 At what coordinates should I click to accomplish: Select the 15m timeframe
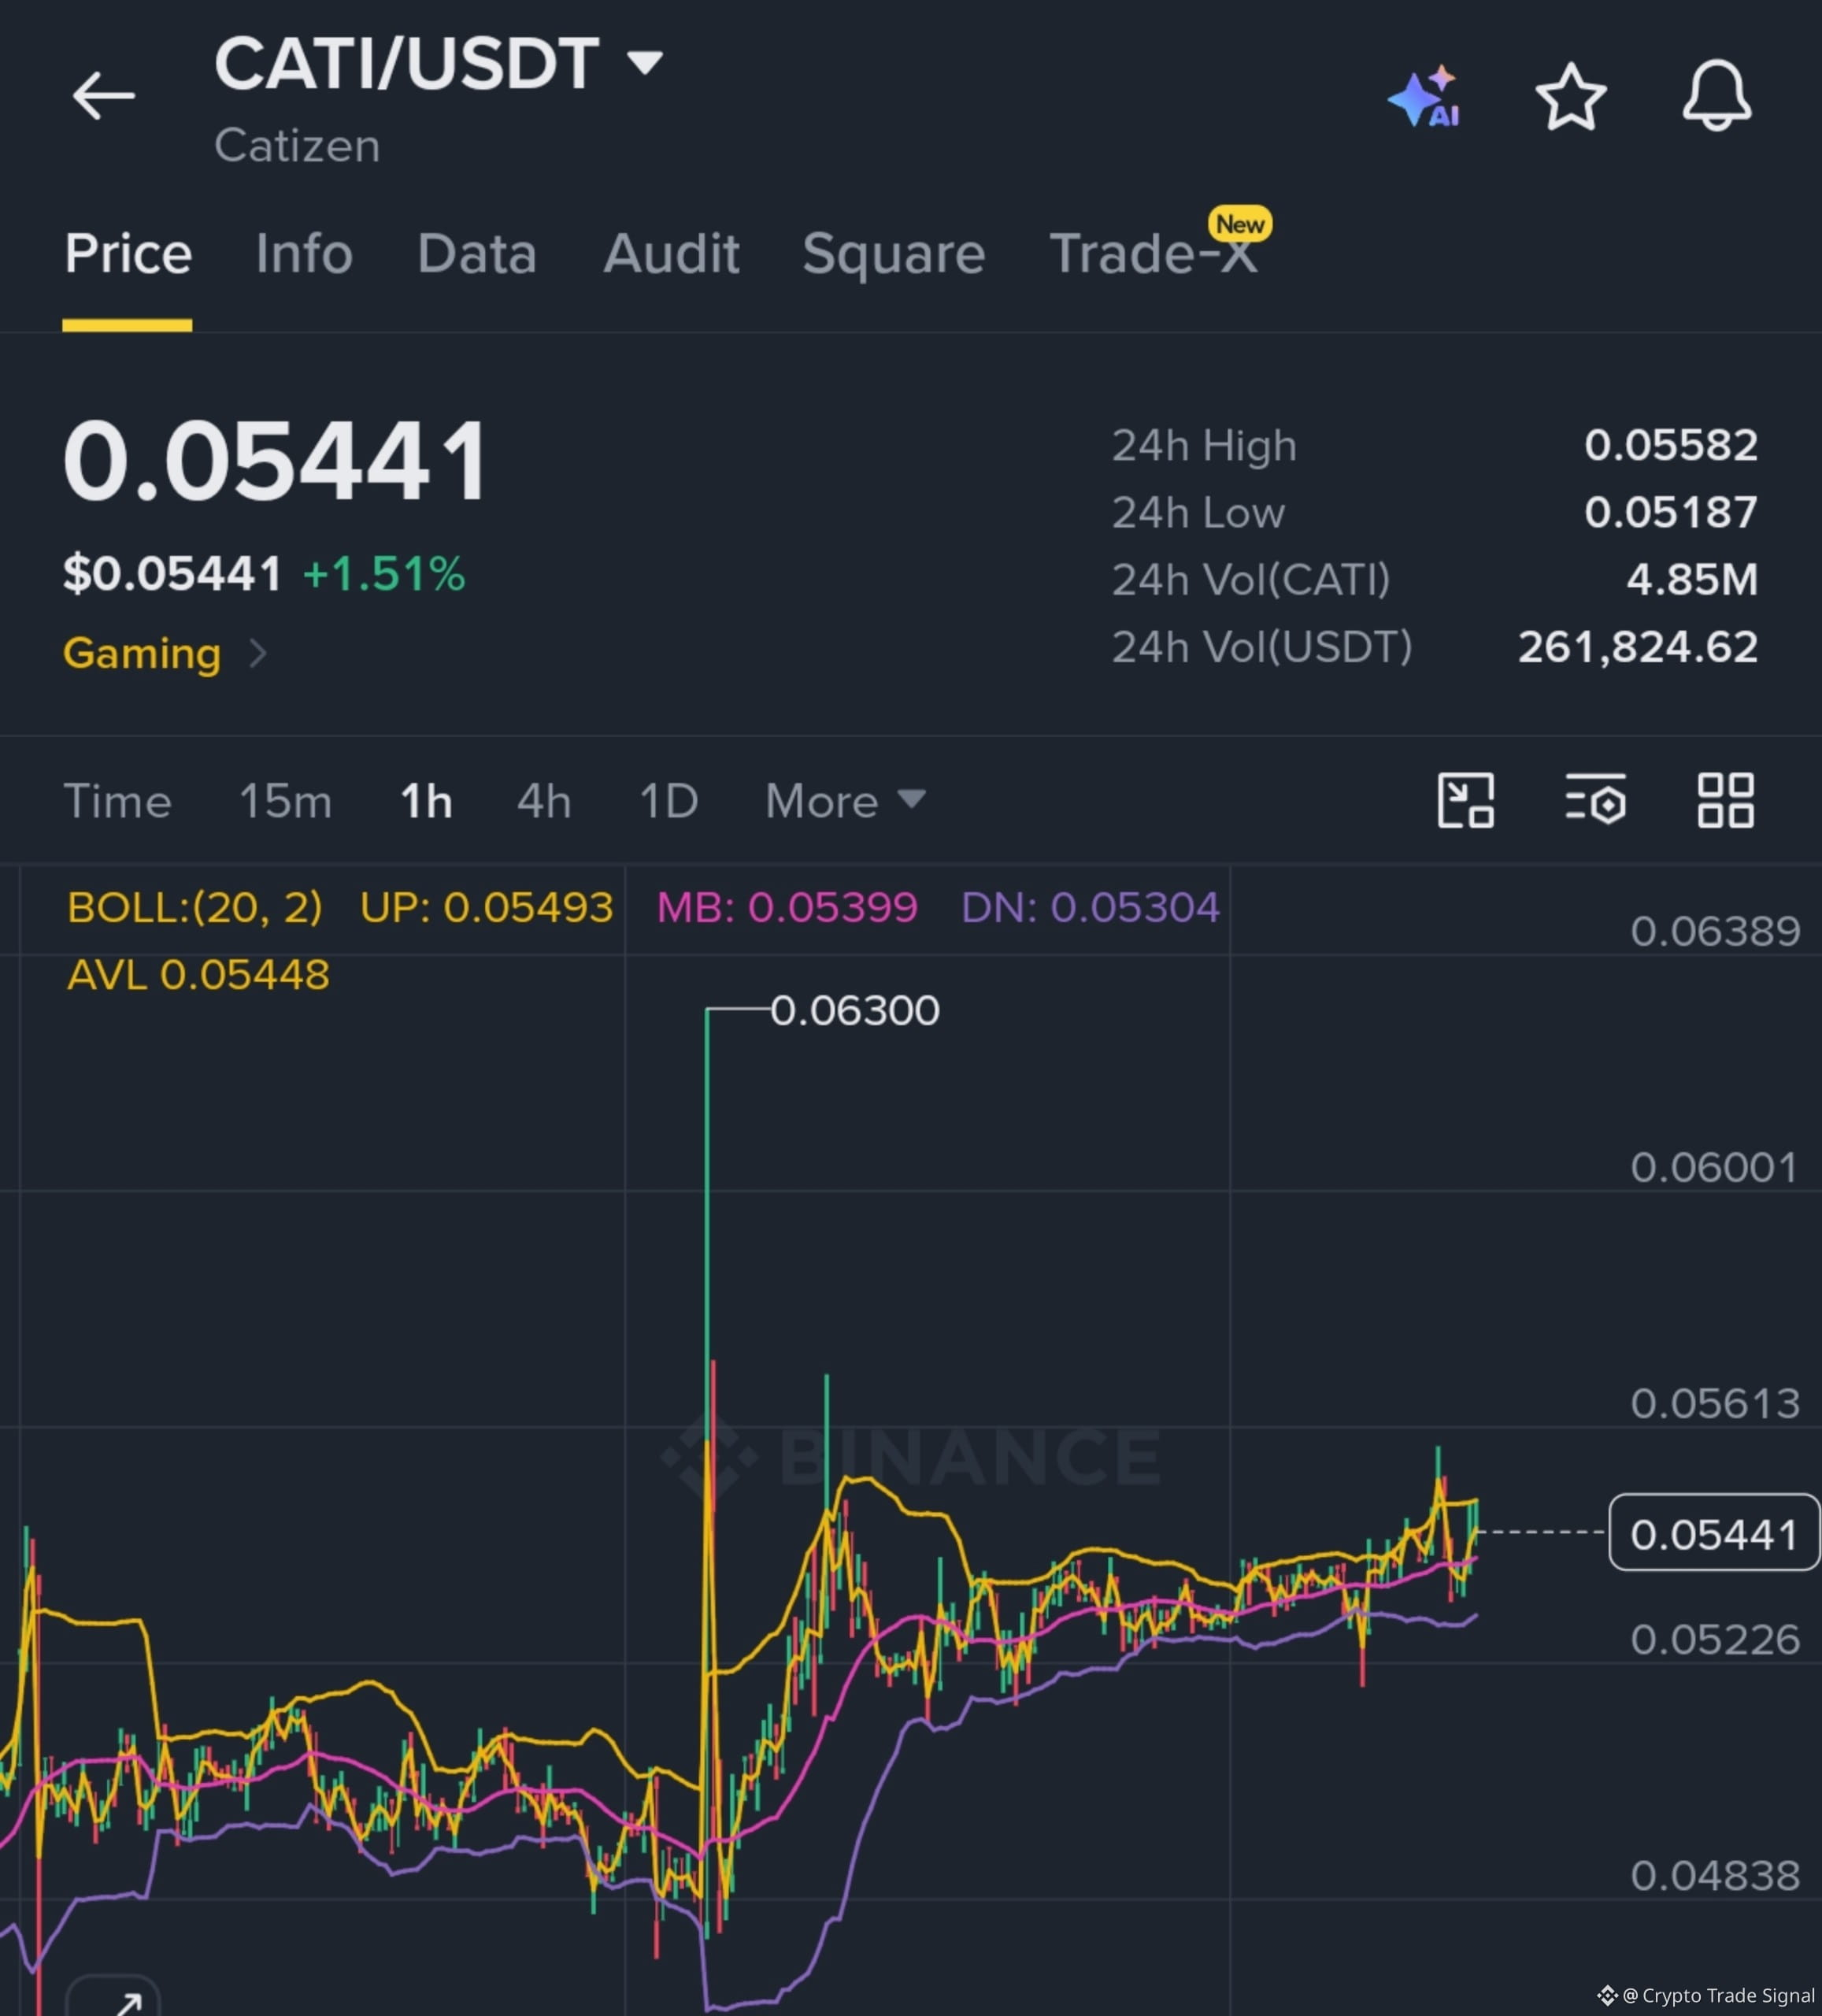pyautogui.click(x=285, y=801)
